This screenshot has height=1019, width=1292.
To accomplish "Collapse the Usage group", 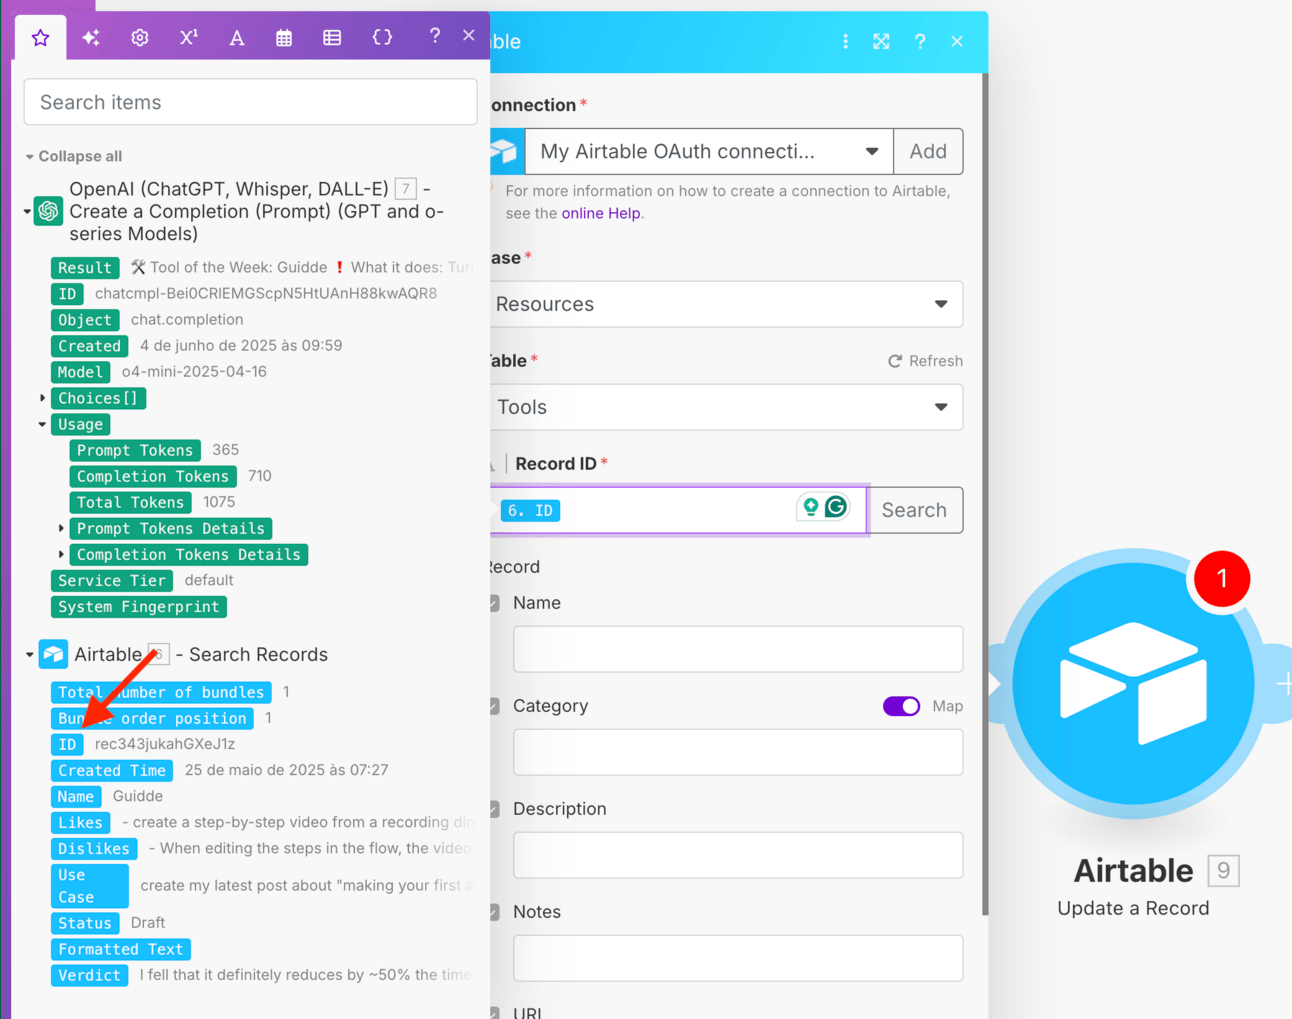I will (43, 424).
